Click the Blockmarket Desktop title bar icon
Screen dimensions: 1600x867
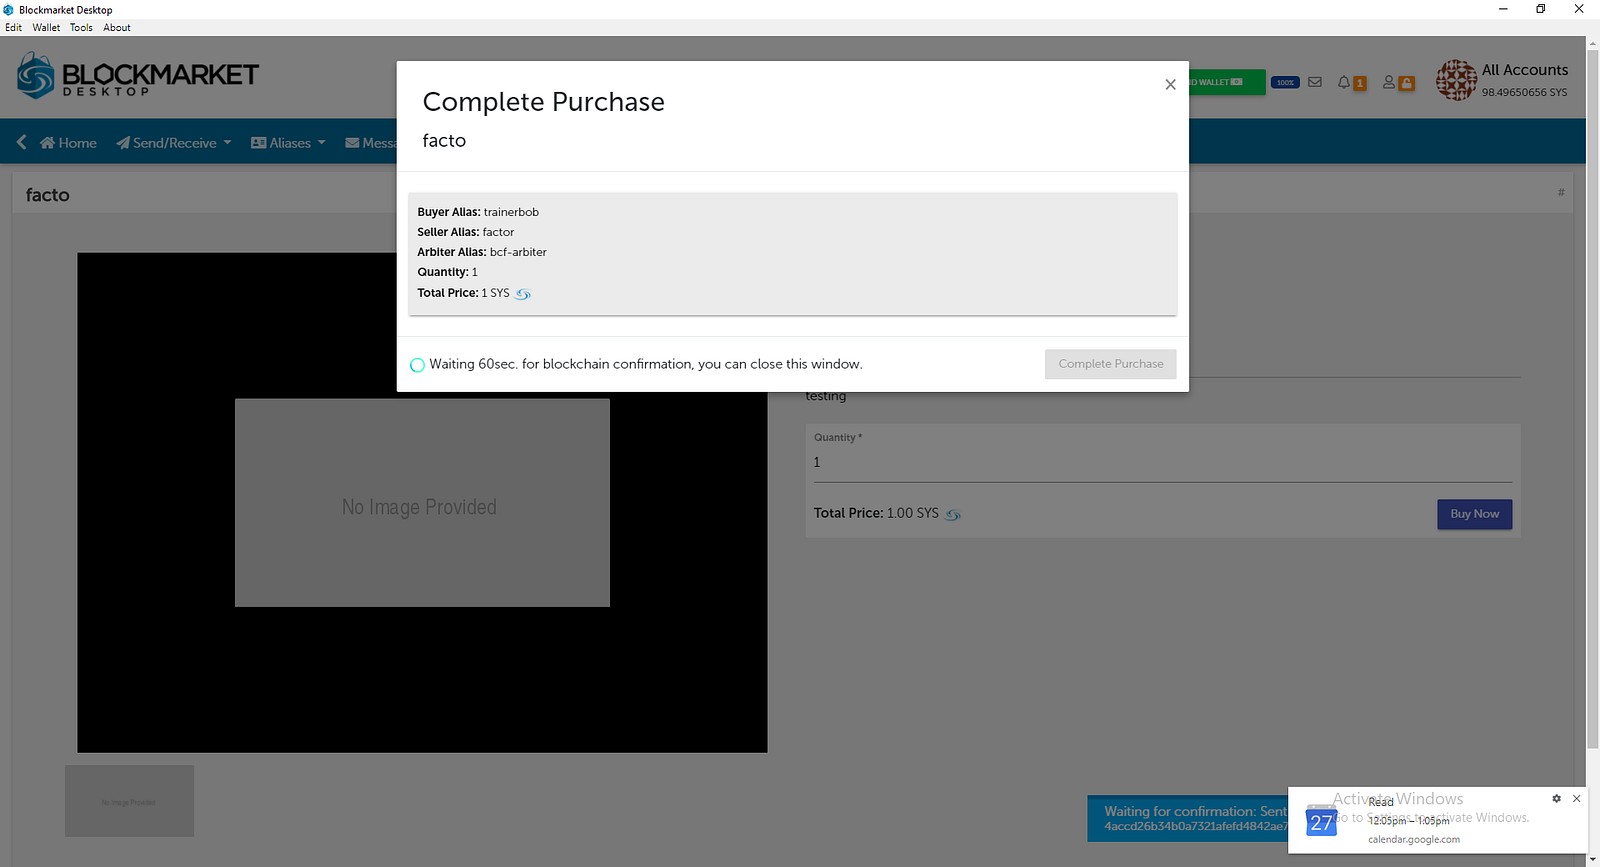9,9
